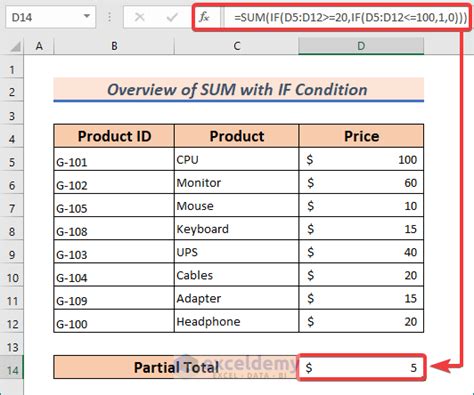Click the UPS price cell showing 40
Image resolution: width=474 pixels, height=395 pixels.
tap(361, 252)
